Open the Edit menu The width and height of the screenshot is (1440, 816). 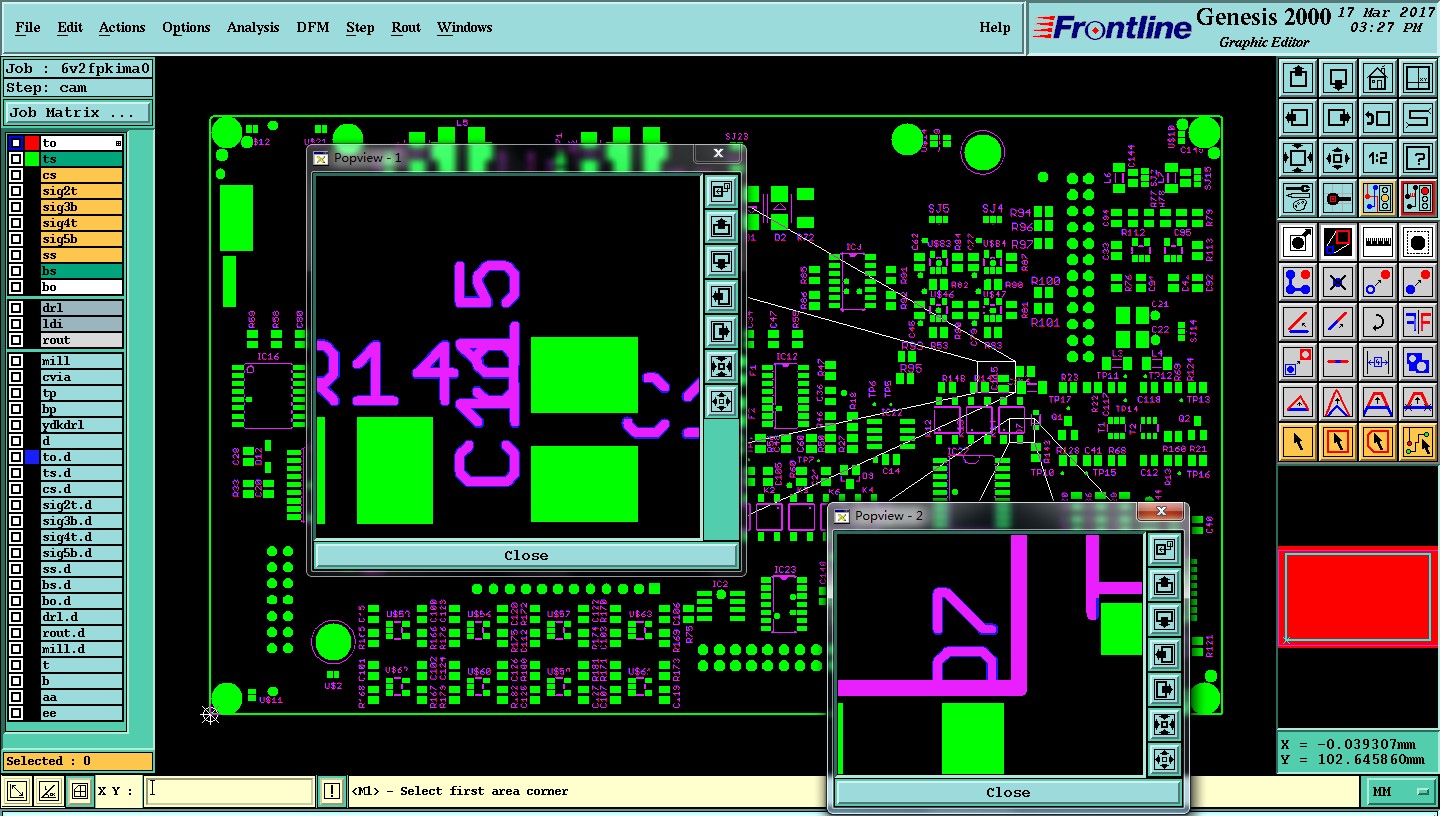[x=70, y=27]
